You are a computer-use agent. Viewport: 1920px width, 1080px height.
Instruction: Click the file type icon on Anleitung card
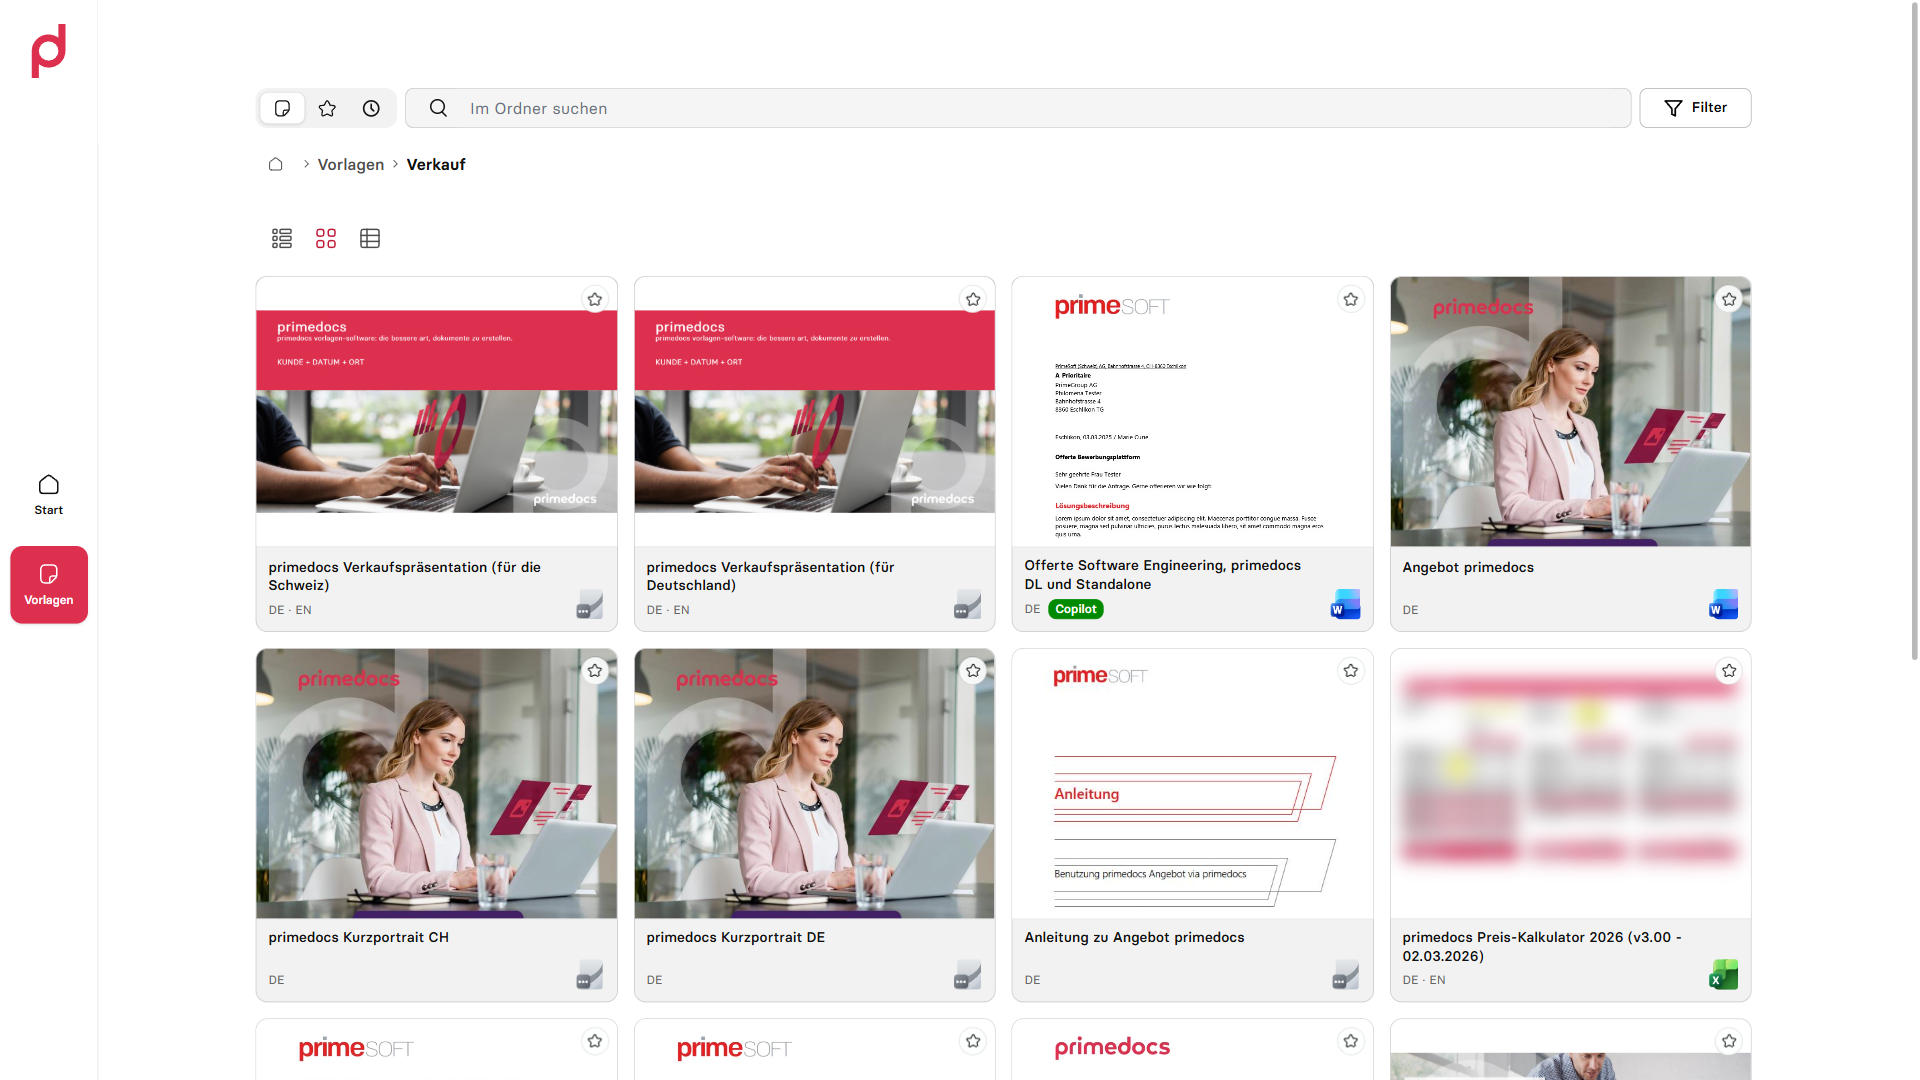click(x=1345, y=975)
